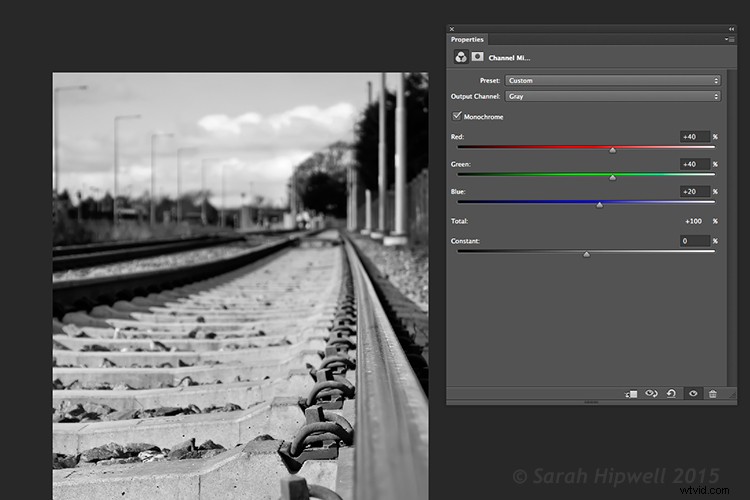Open the Output Channel dropdown showing Gray

tap(613, 96)
